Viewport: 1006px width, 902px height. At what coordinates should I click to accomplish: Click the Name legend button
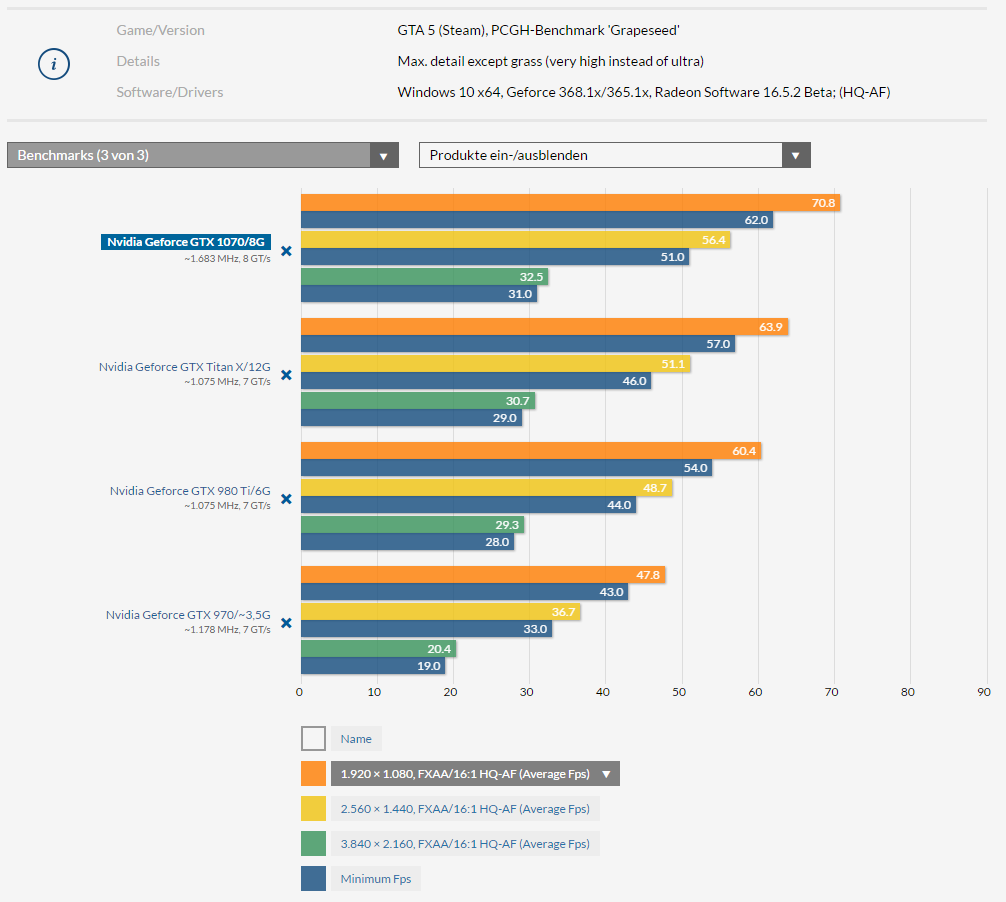coord(356,738)
